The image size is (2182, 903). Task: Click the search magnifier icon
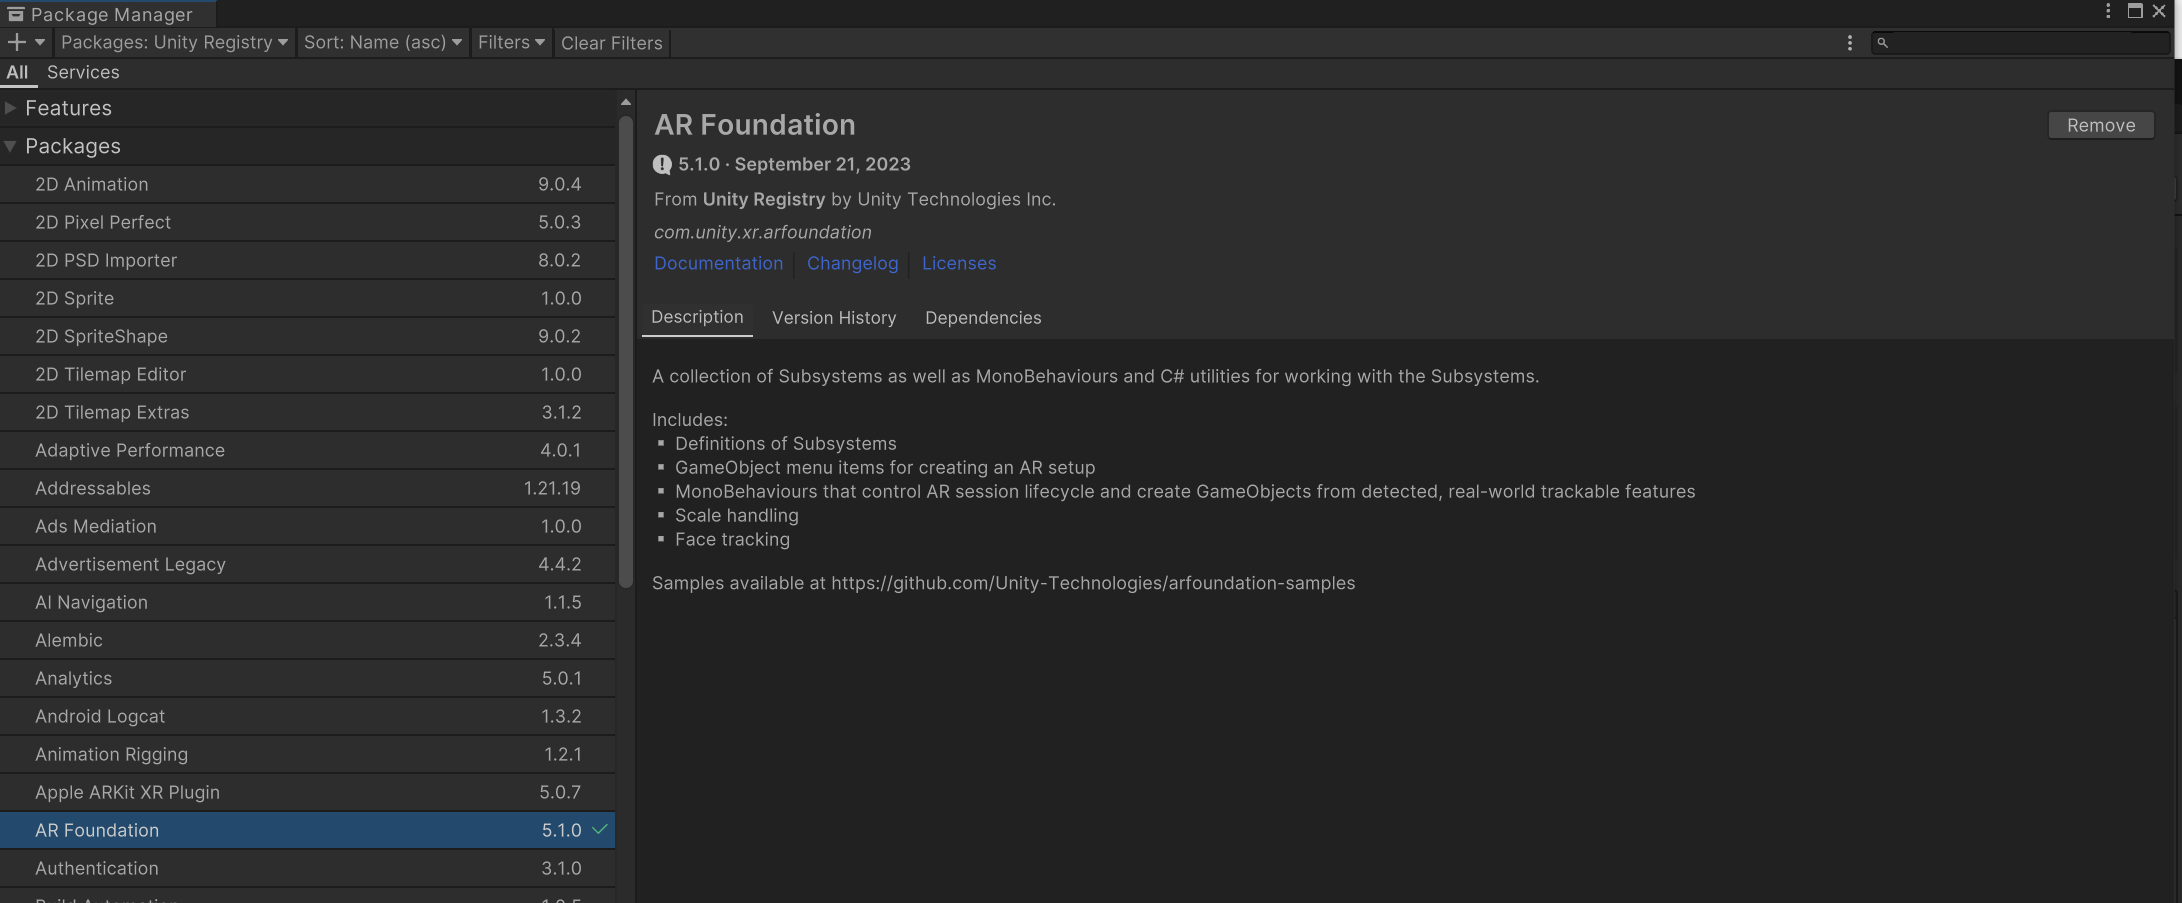pos(1882,42)
